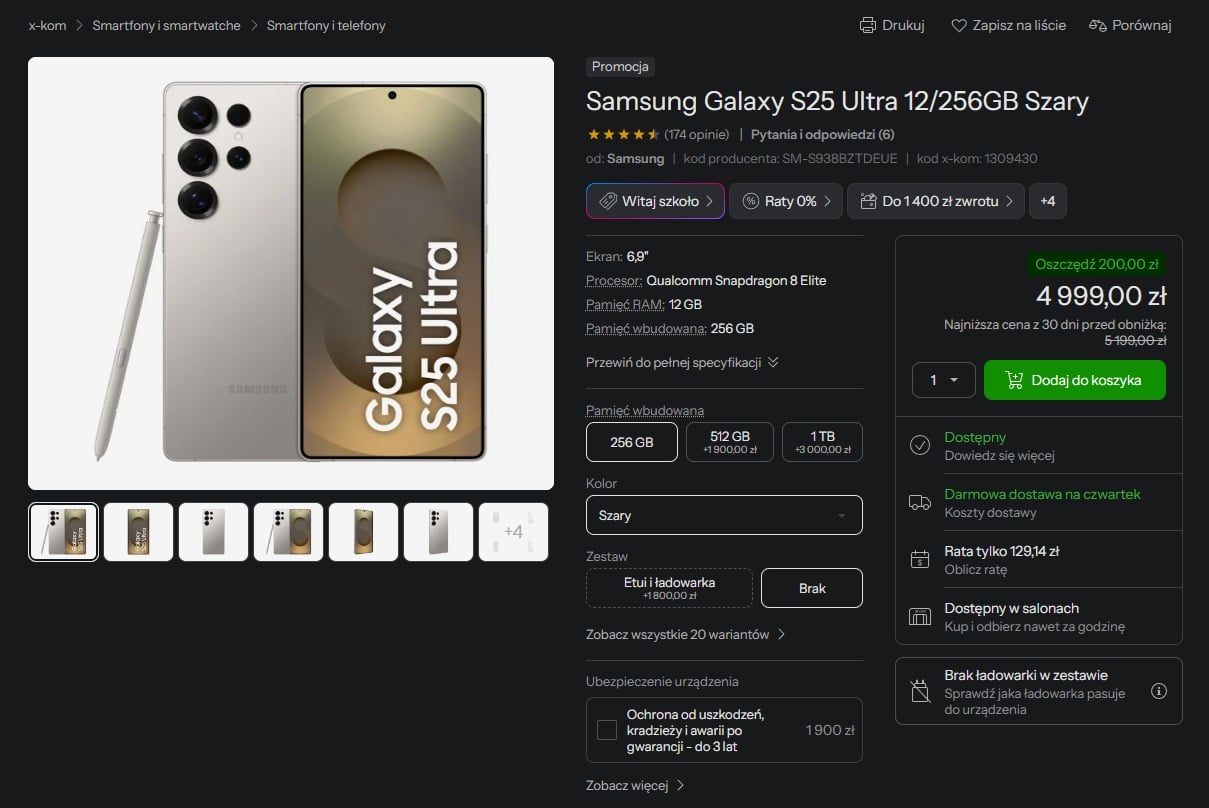Open the Kolor Szary dropdown
The height and width of the screenshot is (808, 1209).
point(724,515)
